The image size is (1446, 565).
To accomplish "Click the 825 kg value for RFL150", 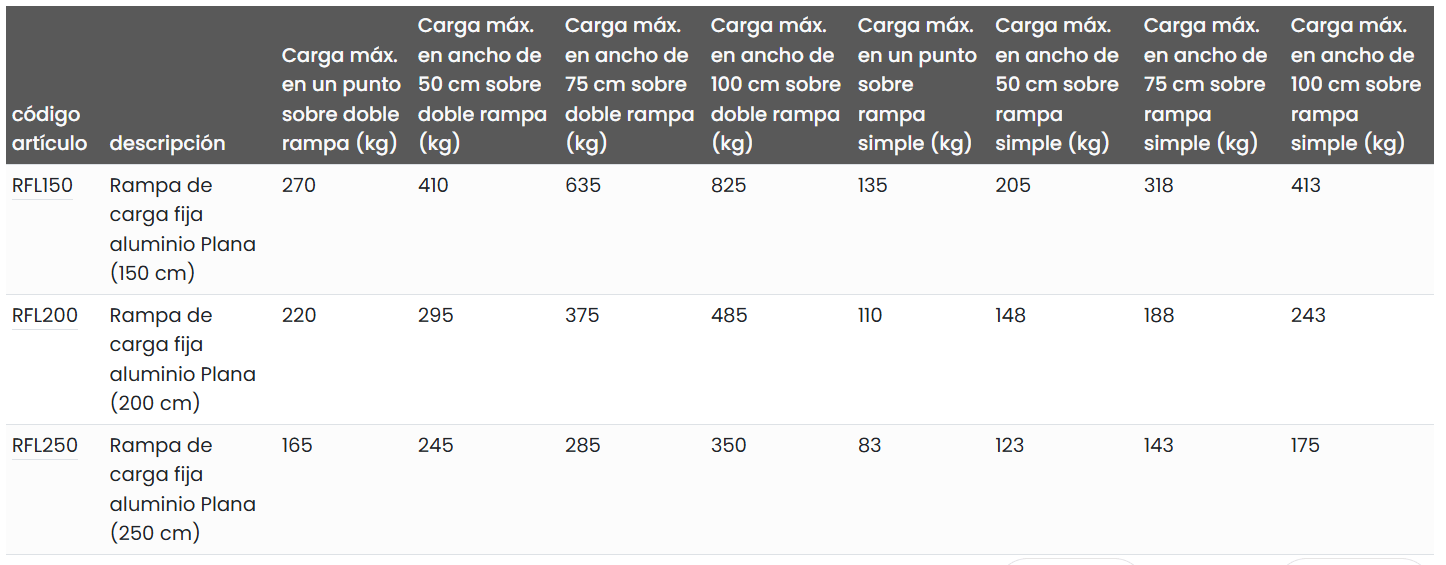I will (728, 185).
